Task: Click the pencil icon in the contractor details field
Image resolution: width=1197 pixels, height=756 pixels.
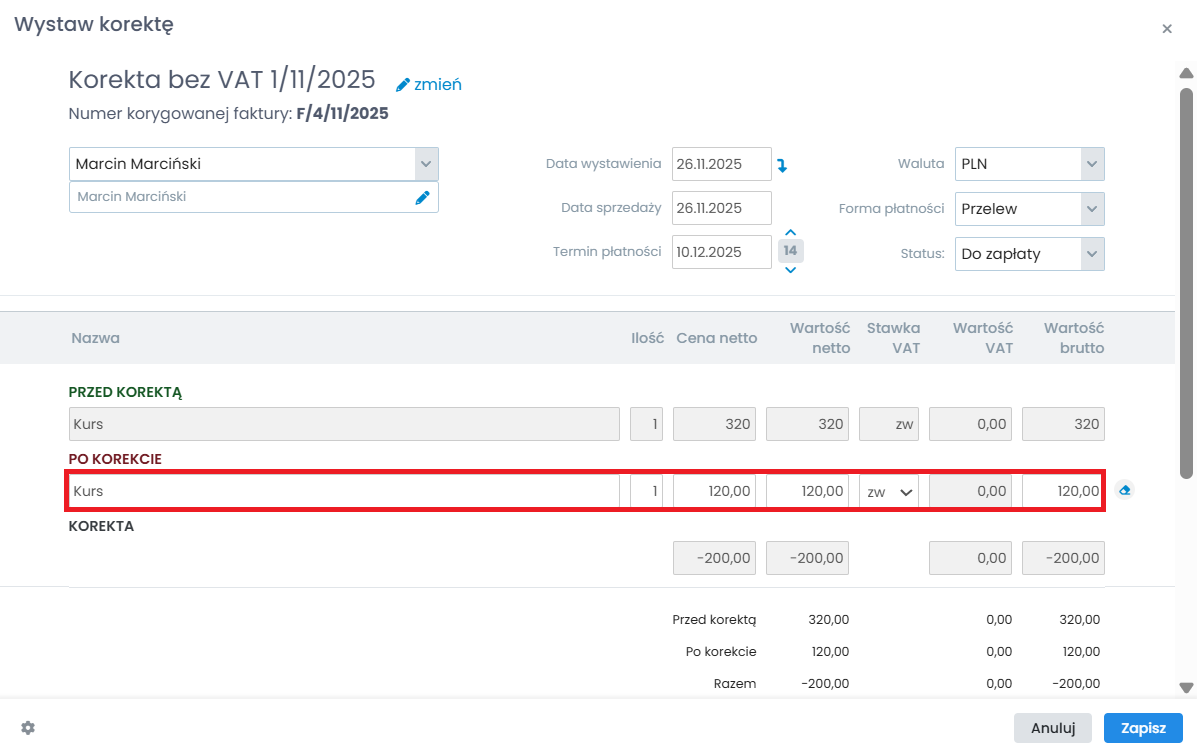Action: point(422,198)
